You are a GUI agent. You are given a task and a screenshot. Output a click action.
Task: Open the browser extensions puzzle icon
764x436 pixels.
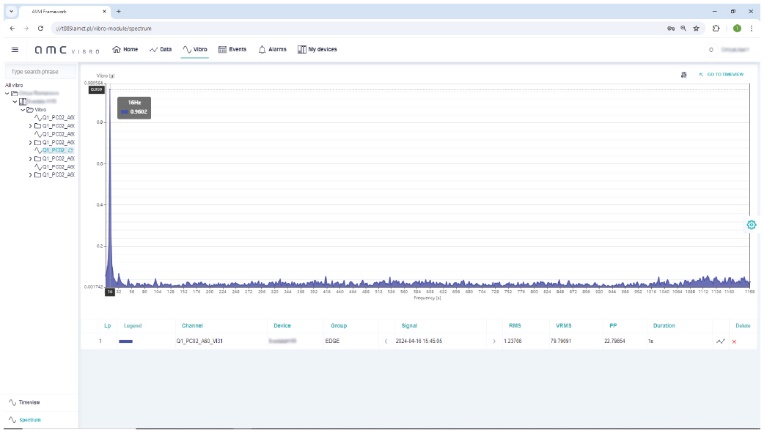(716, 28)
